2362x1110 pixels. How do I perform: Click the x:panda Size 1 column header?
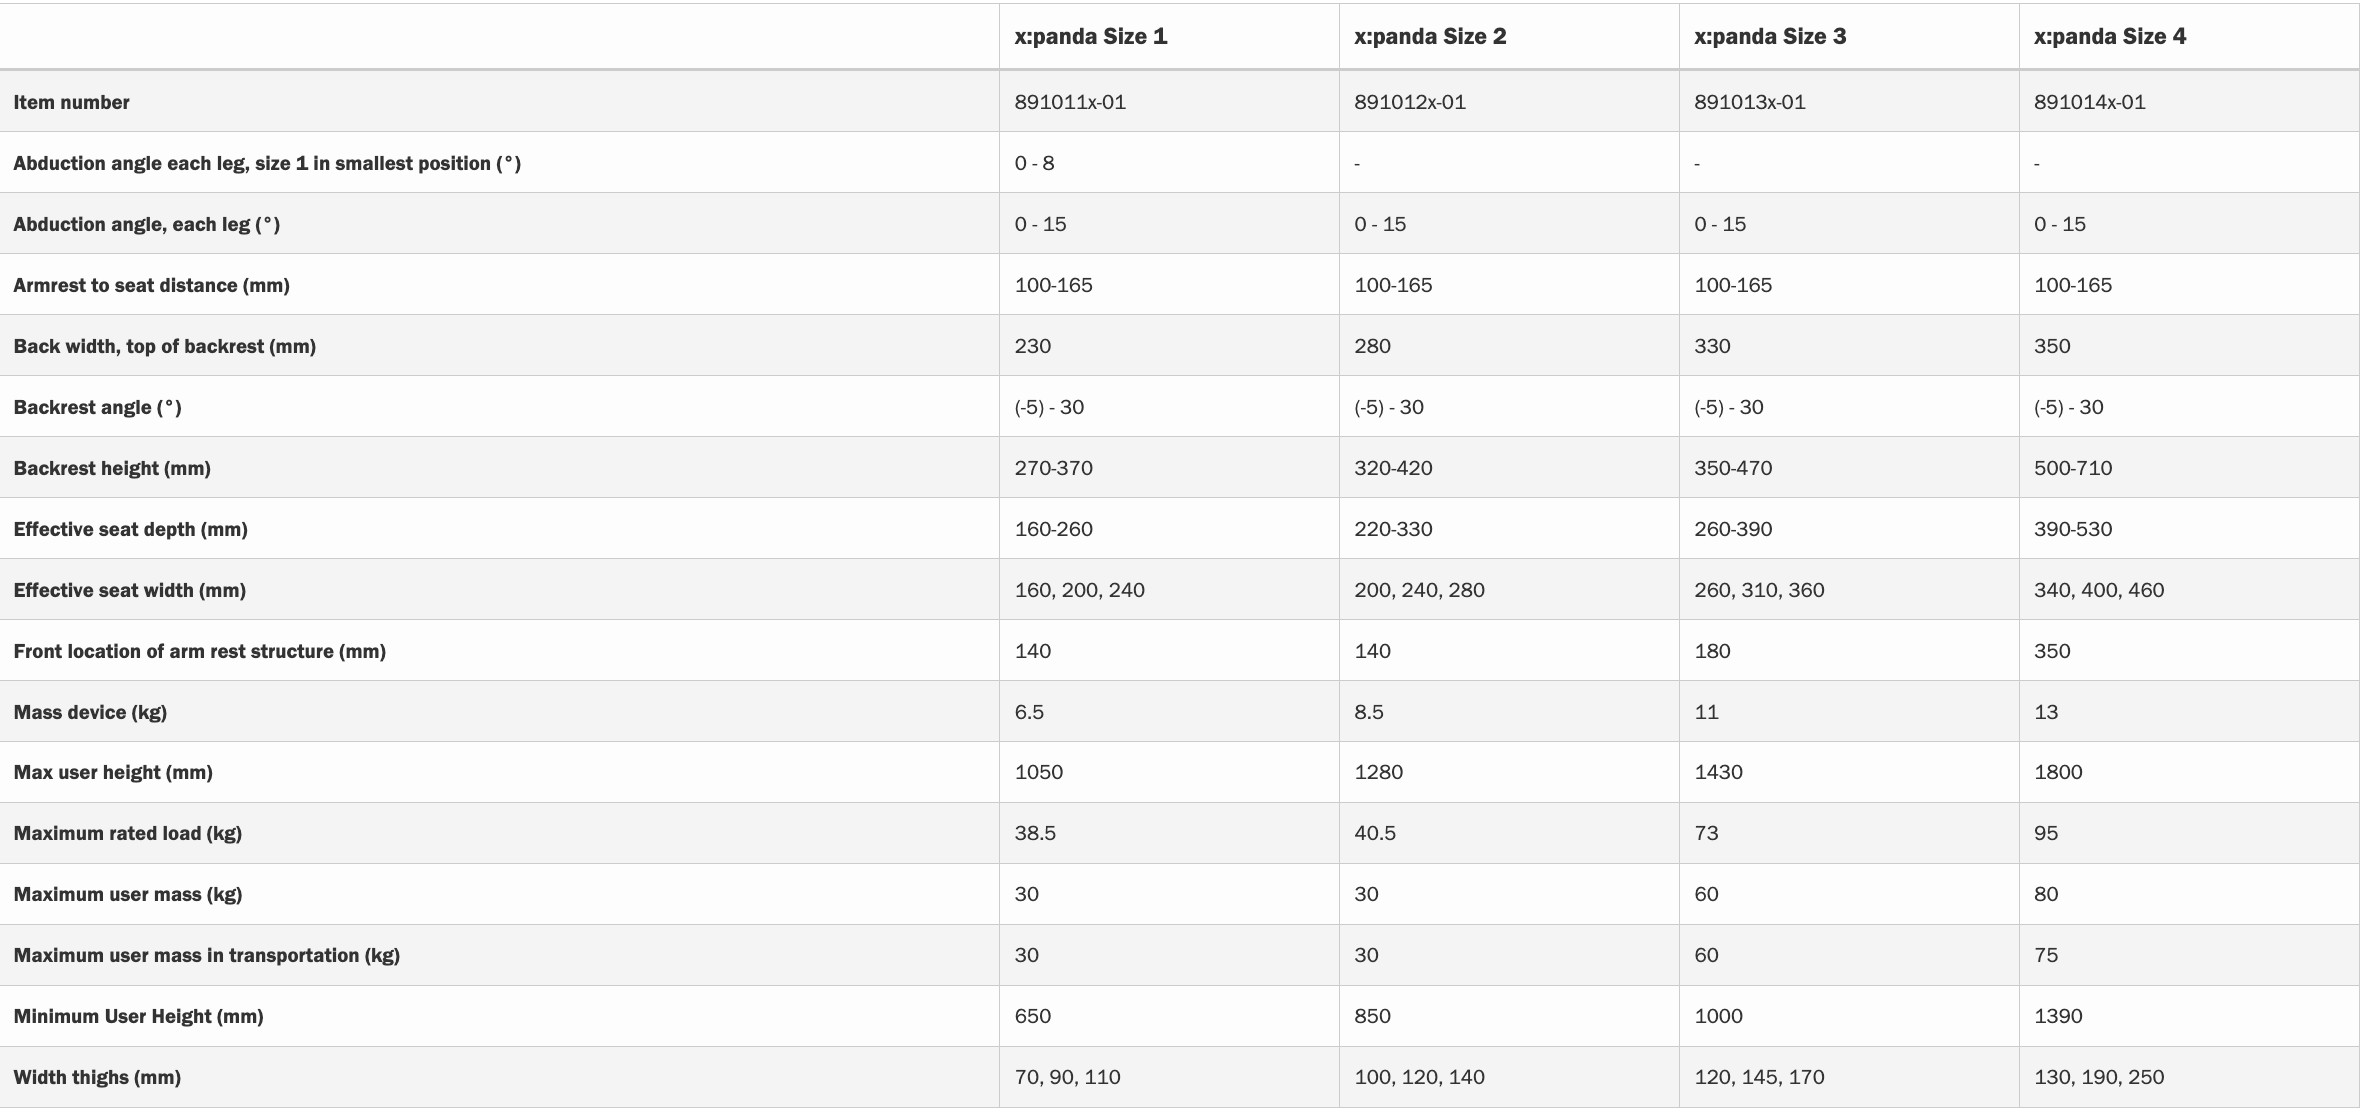tap(1090, 37)
